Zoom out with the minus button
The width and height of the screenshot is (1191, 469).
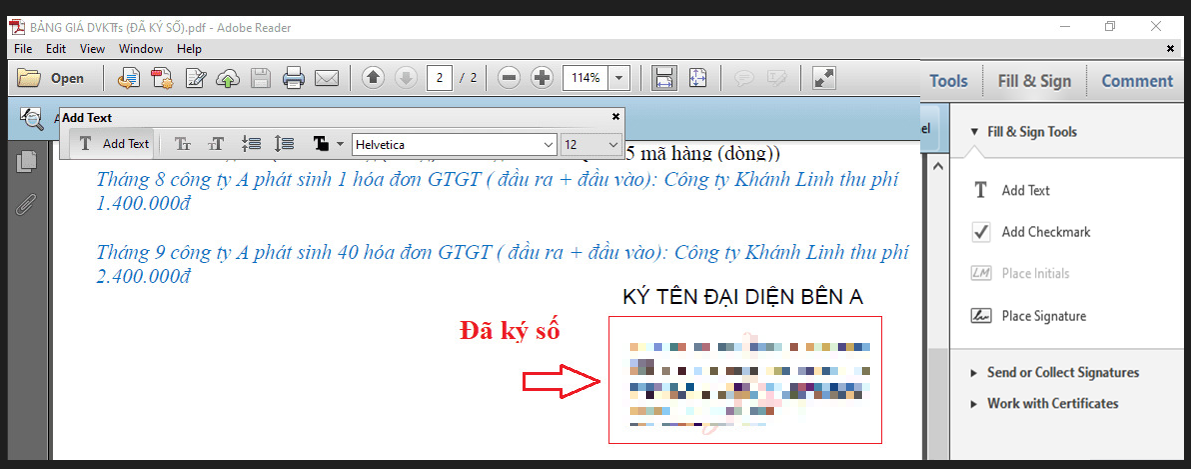tap(509, 78)
